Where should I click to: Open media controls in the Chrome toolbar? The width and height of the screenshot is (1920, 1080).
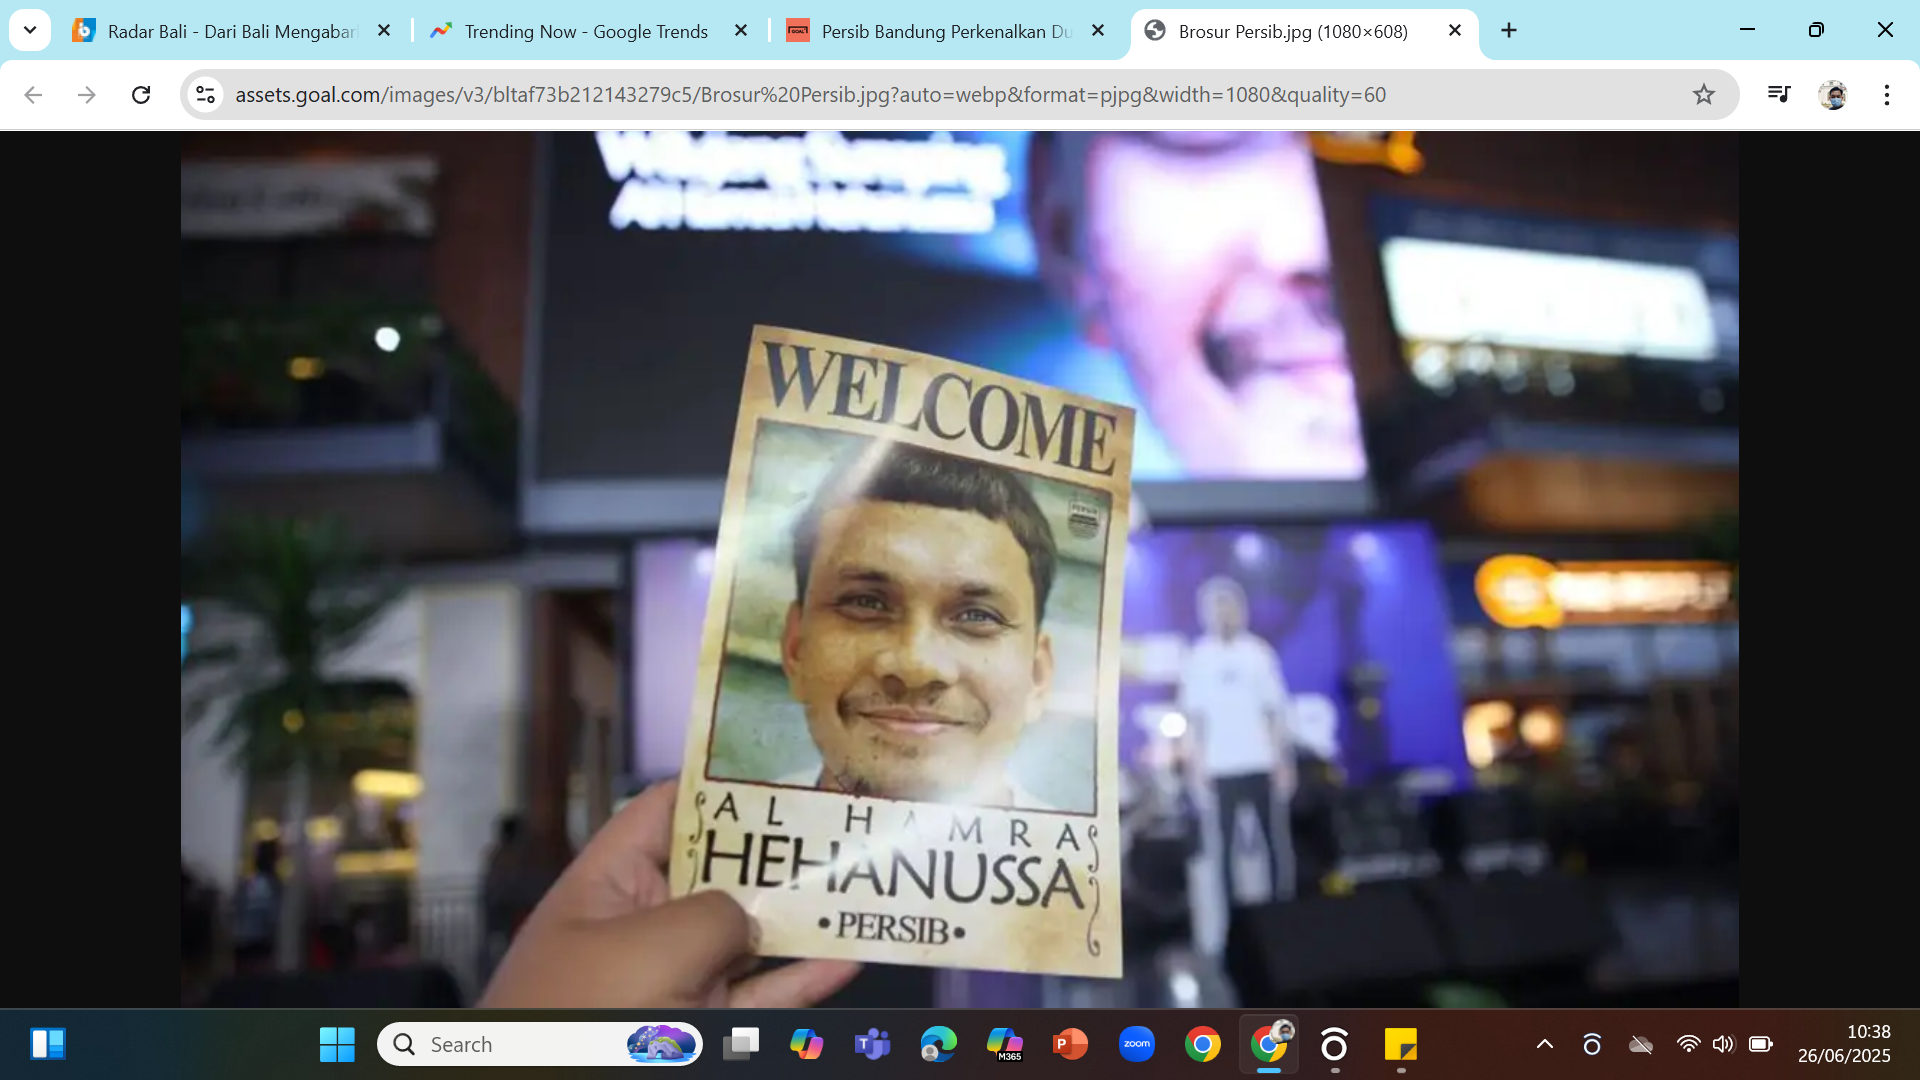click(1778, 95)
